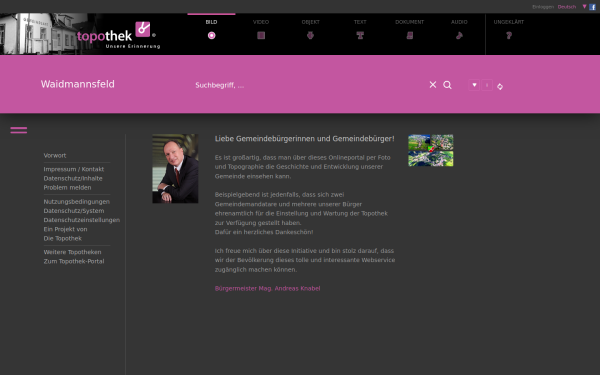This screenshot has height=375, width=600.
Task: Click Problem melden
Action: tap(67, 188)
